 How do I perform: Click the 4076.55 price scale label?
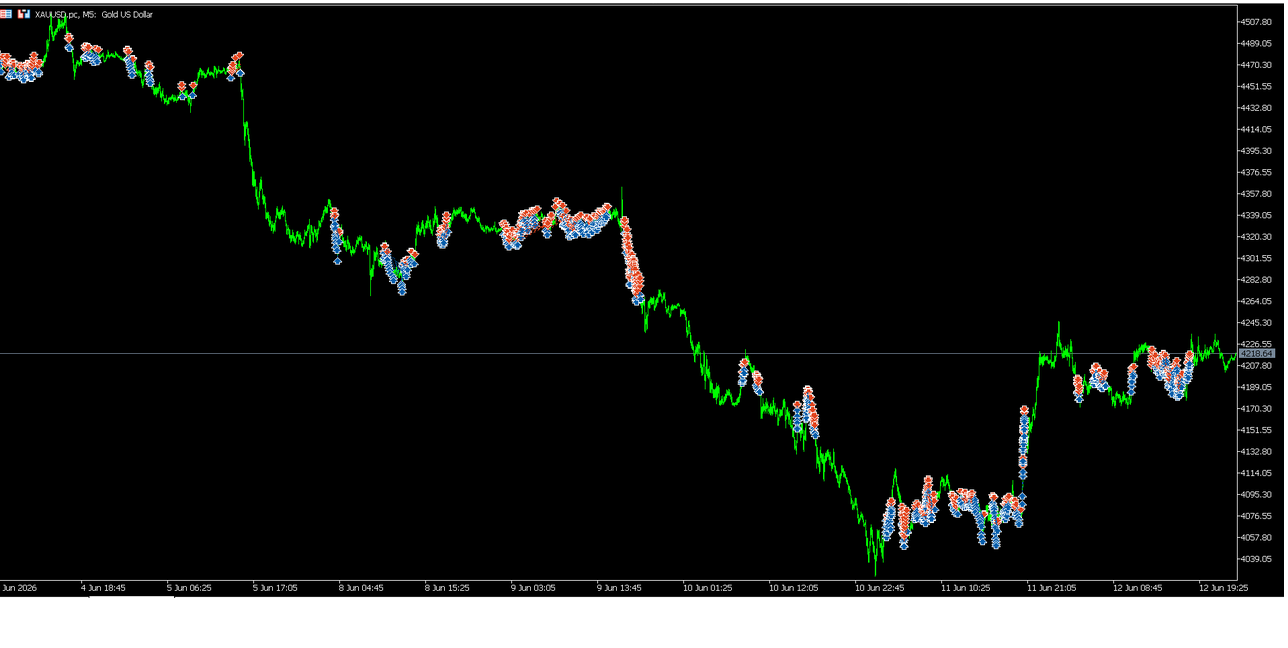click(1257, 516)
